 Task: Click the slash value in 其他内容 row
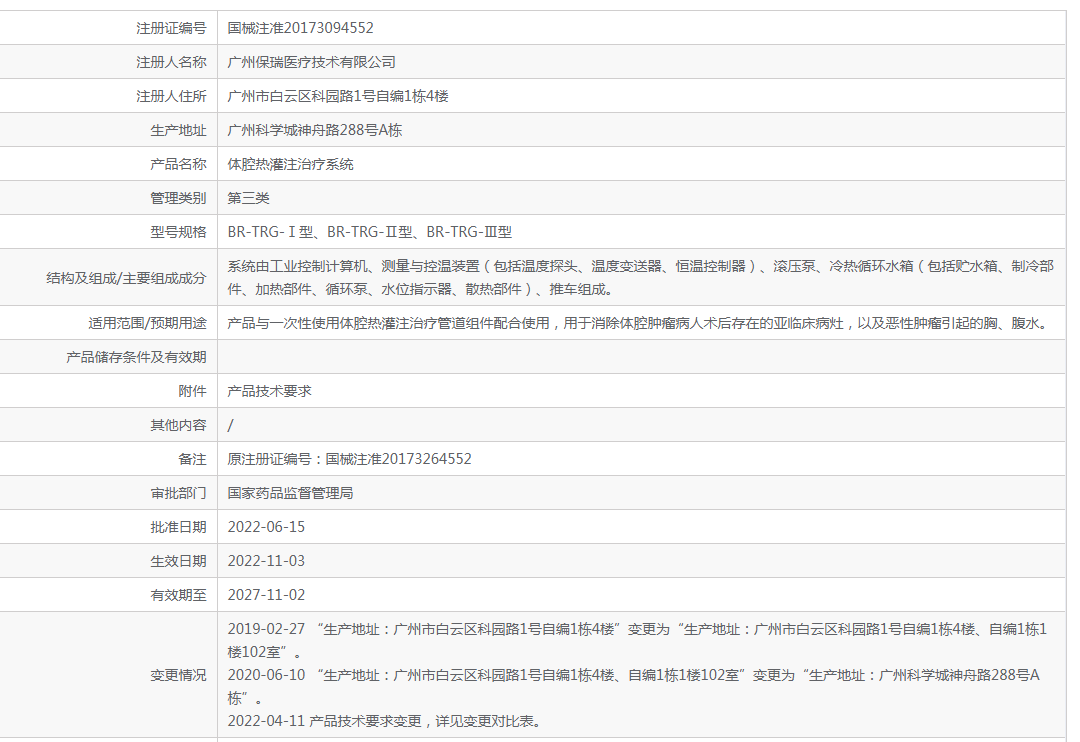231,425
